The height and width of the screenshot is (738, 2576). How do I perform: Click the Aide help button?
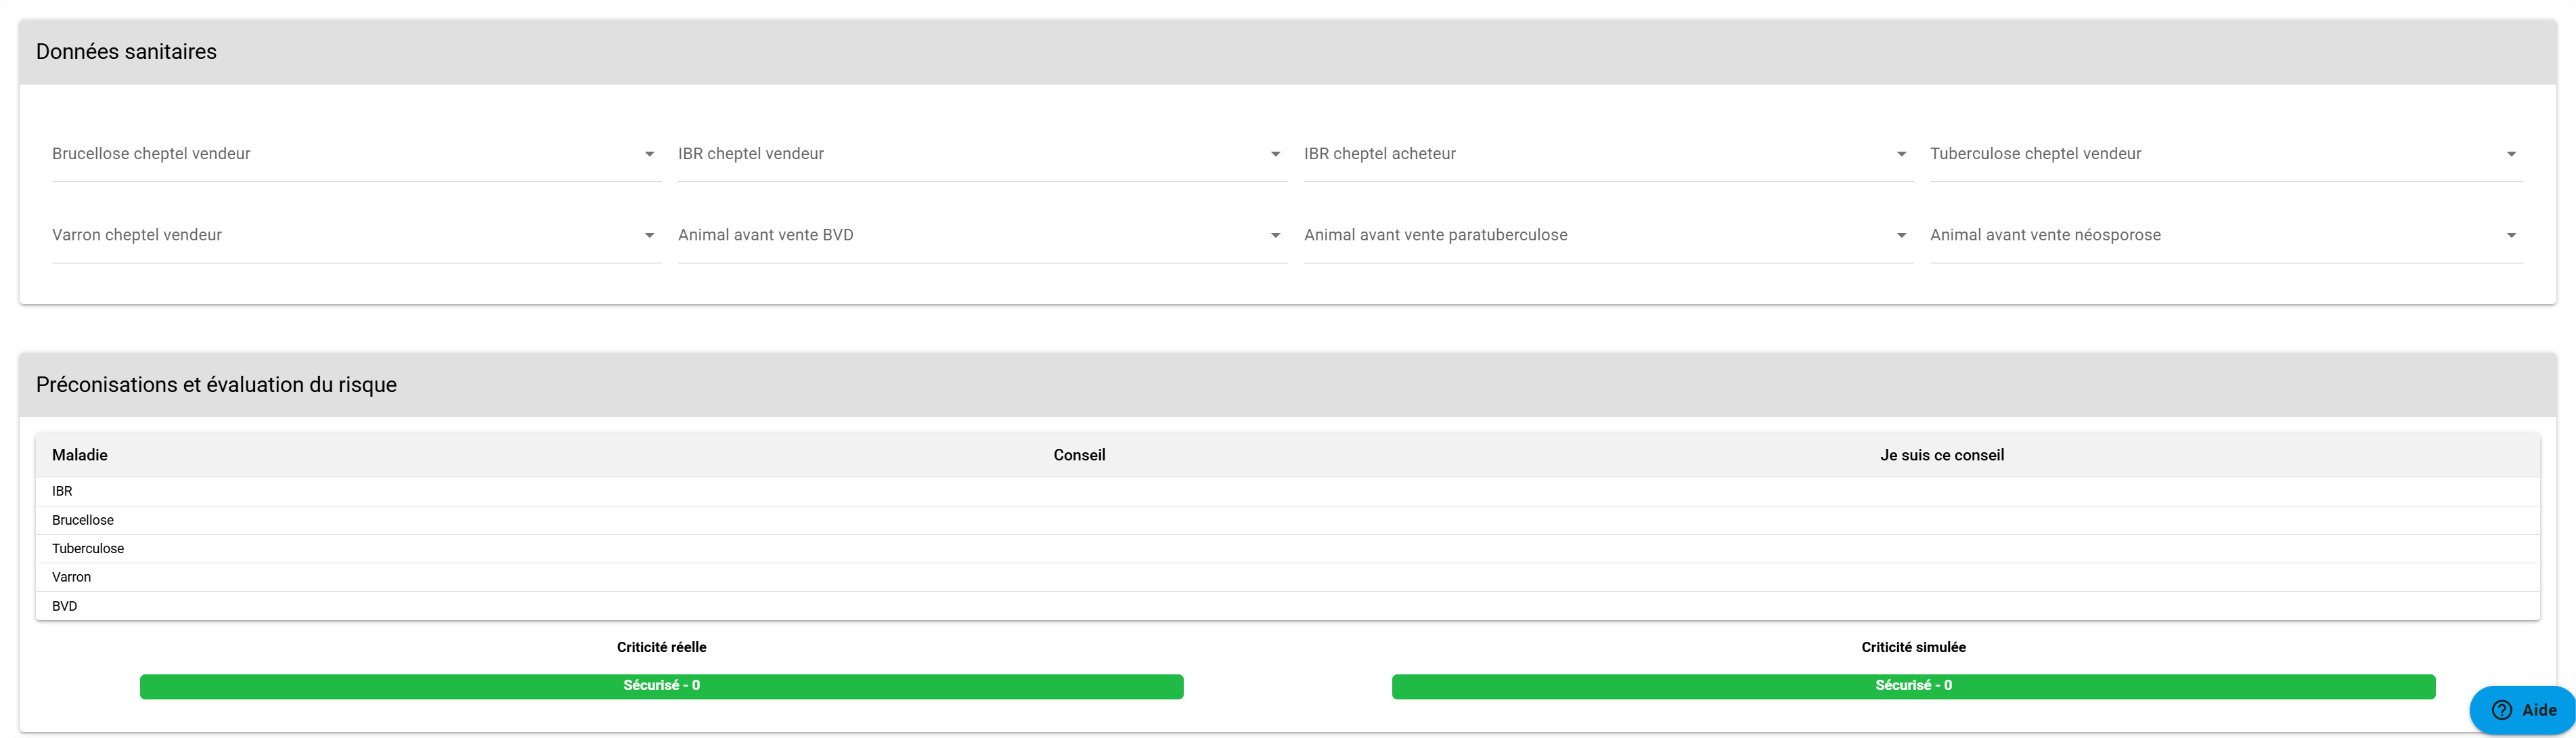pyautogui.click(x=2523, y=710)
